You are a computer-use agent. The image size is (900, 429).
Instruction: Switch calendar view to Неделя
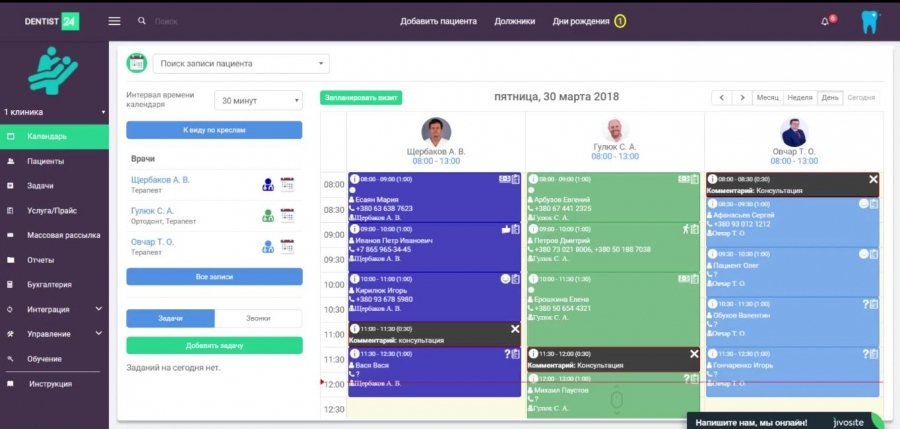click(x=799, y=98)
